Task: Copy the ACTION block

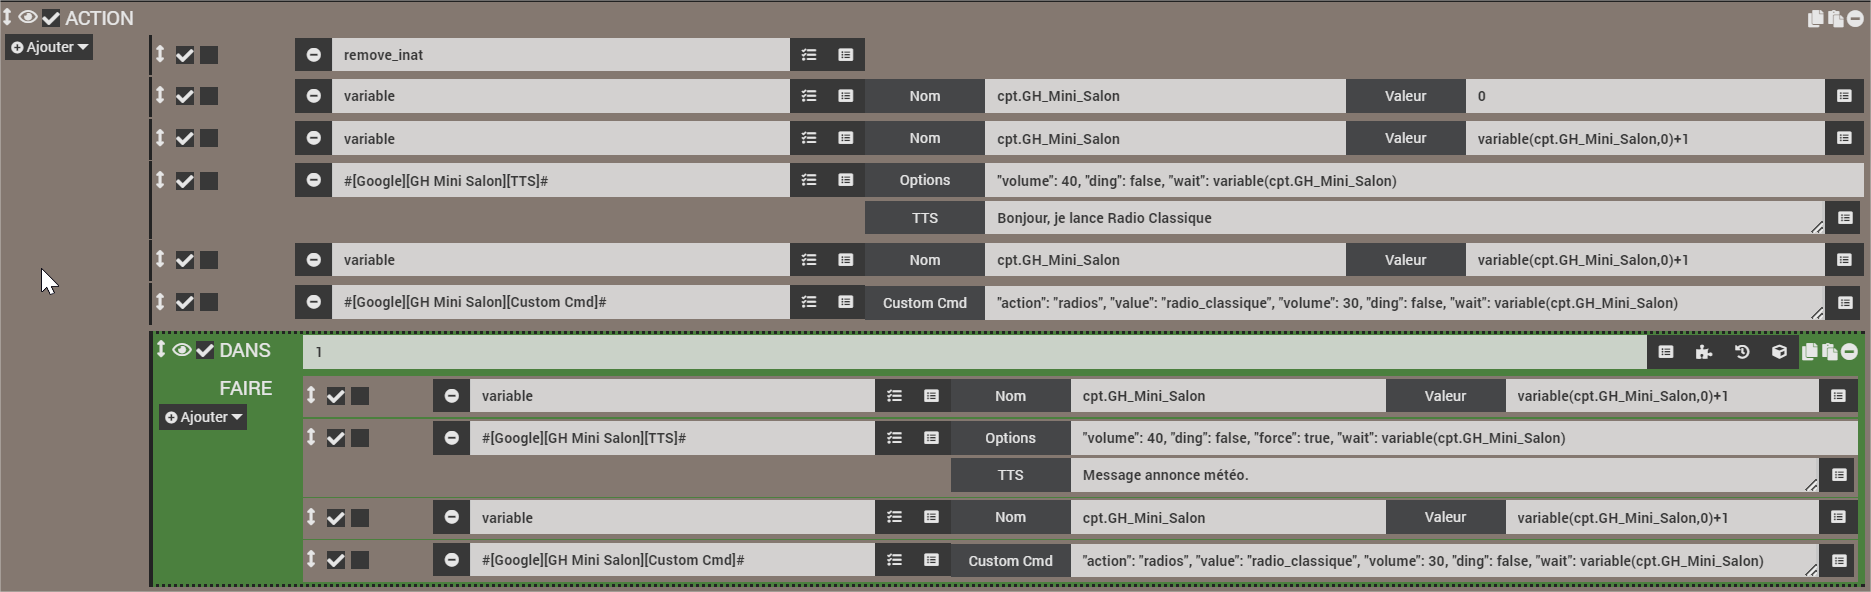Action: [x=1816, y=18]
